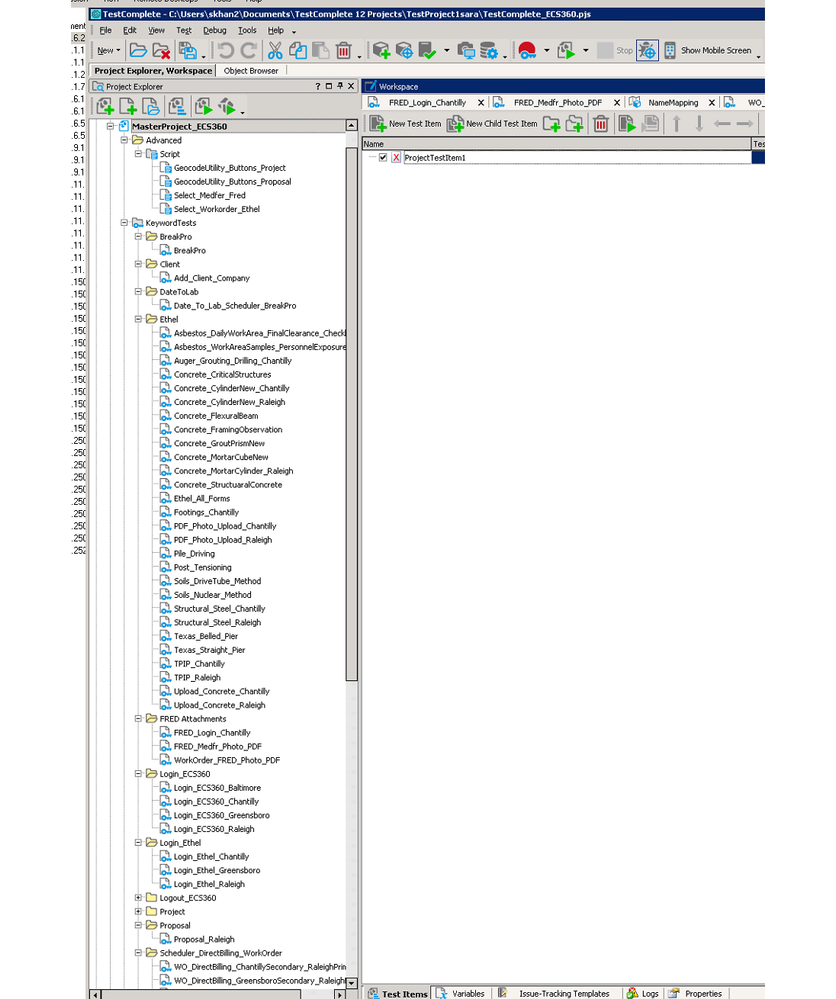Close the NameMapping workspace tab
The width and height of the screenshot is (836, 999).
(x=713, y=101)
